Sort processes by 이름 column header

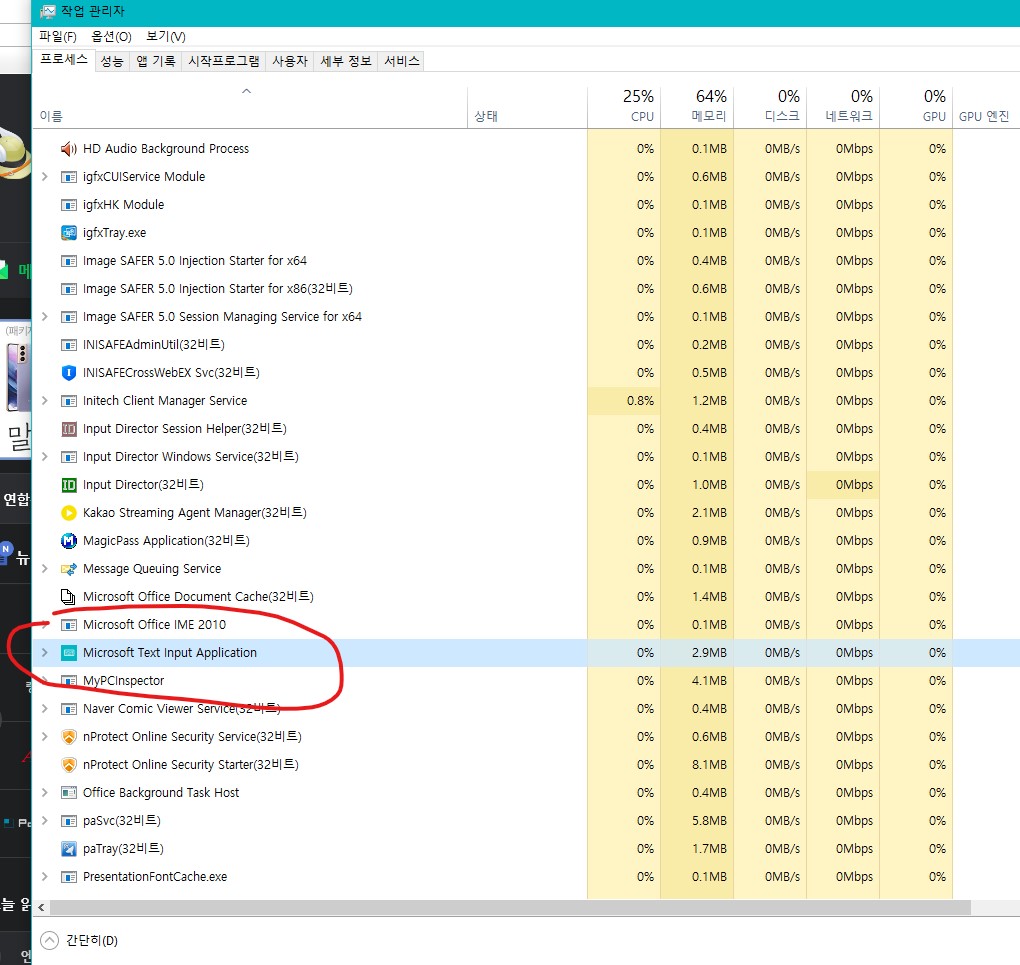pos(250,107)
